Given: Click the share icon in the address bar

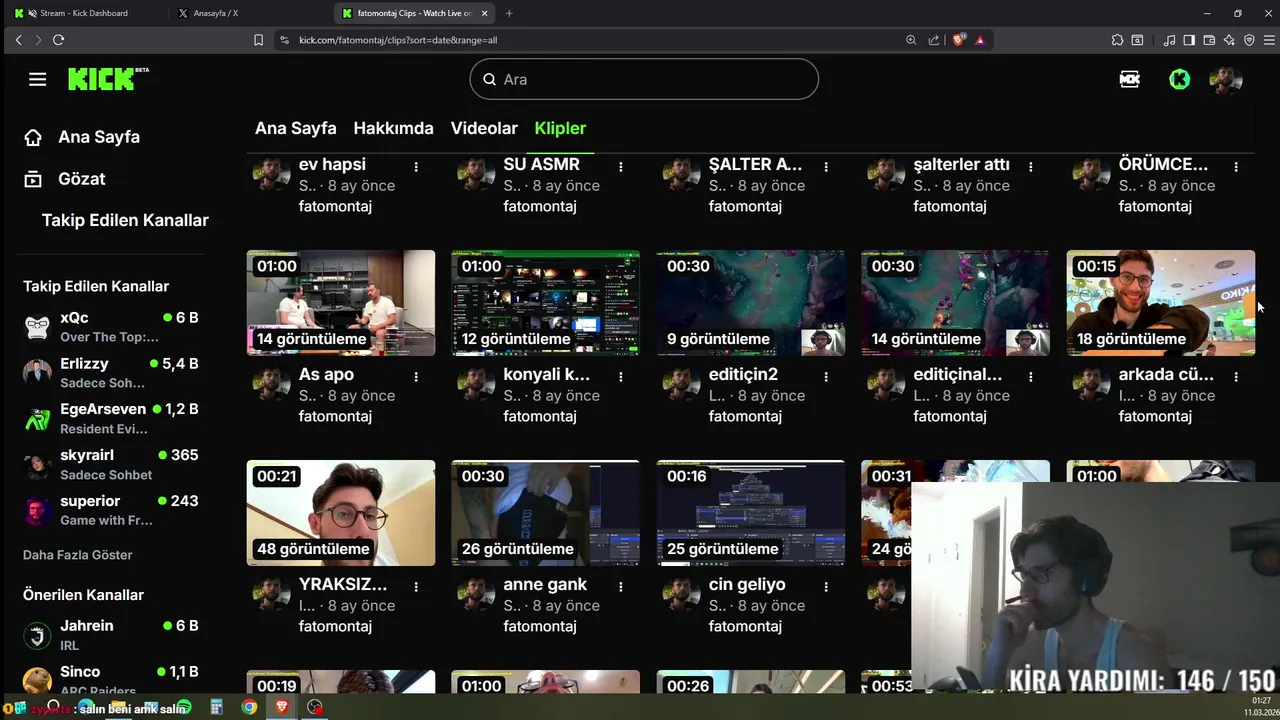Looking at the screenshot, I should [934, 40].
